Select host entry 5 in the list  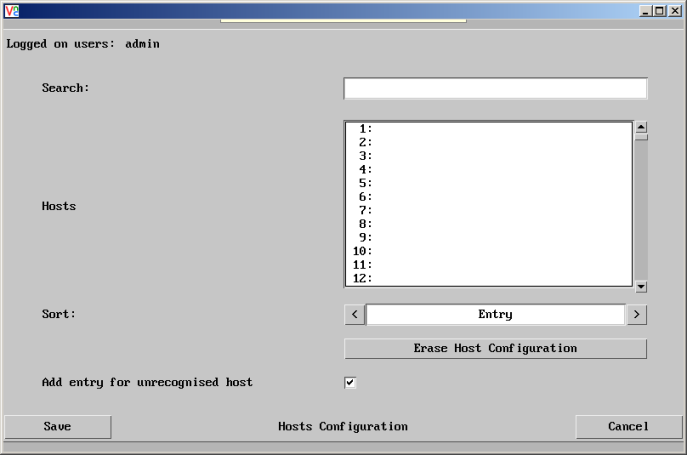click(489, 183)
